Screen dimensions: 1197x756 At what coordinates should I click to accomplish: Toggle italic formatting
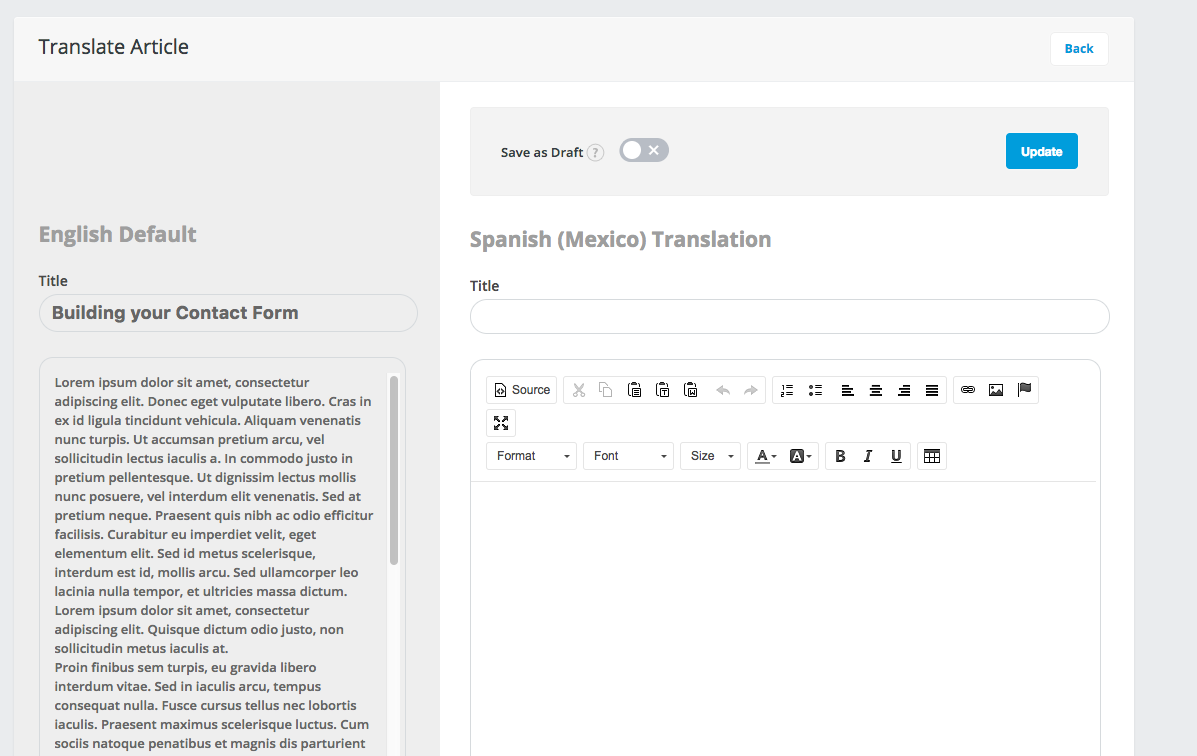point(868,456)
